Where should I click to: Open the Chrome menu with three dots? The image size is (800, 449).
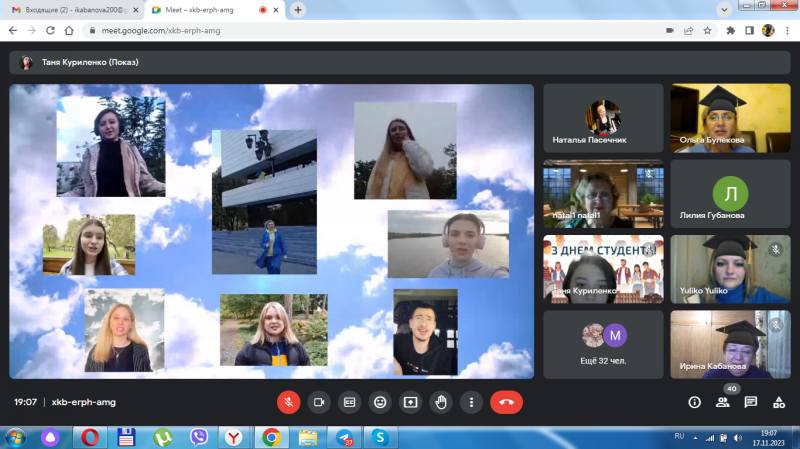pyautogui.click(x=787, y=31)
